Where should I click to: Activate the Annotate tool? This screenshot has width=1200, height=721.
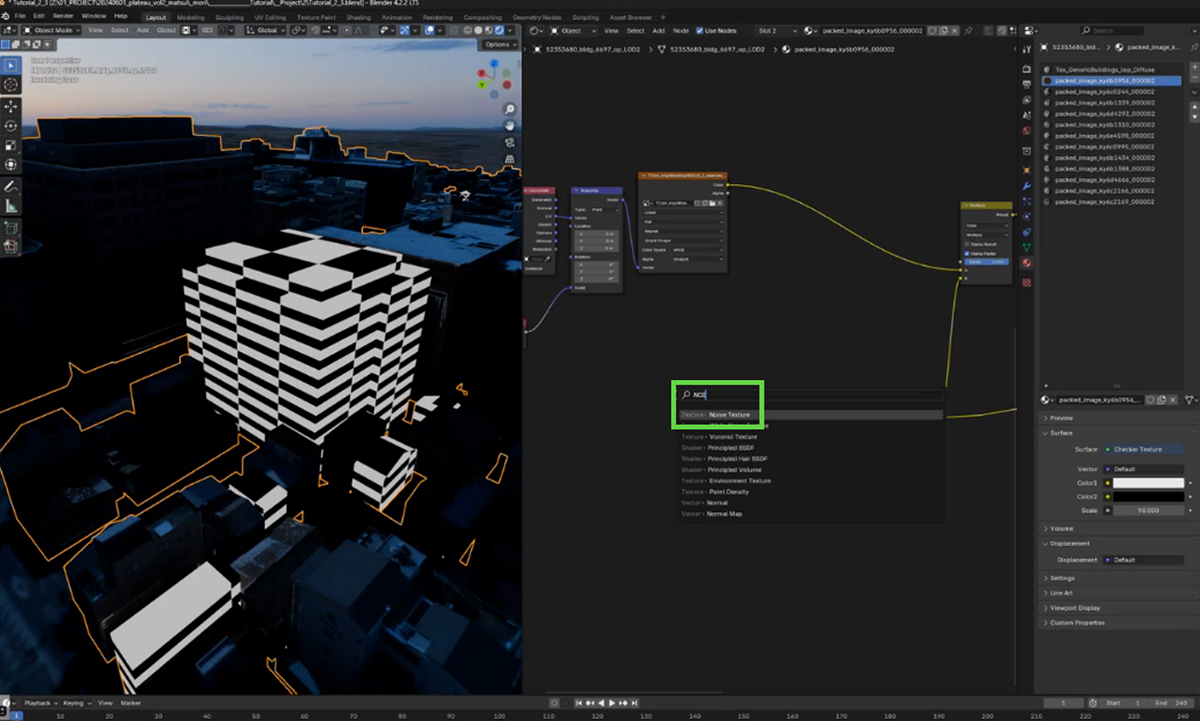(11, 187)
